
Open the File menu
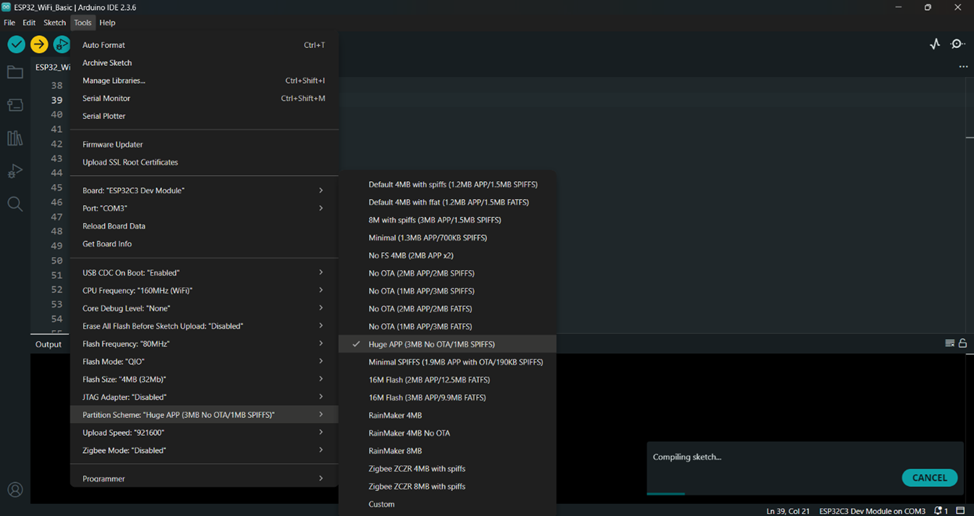9,22
